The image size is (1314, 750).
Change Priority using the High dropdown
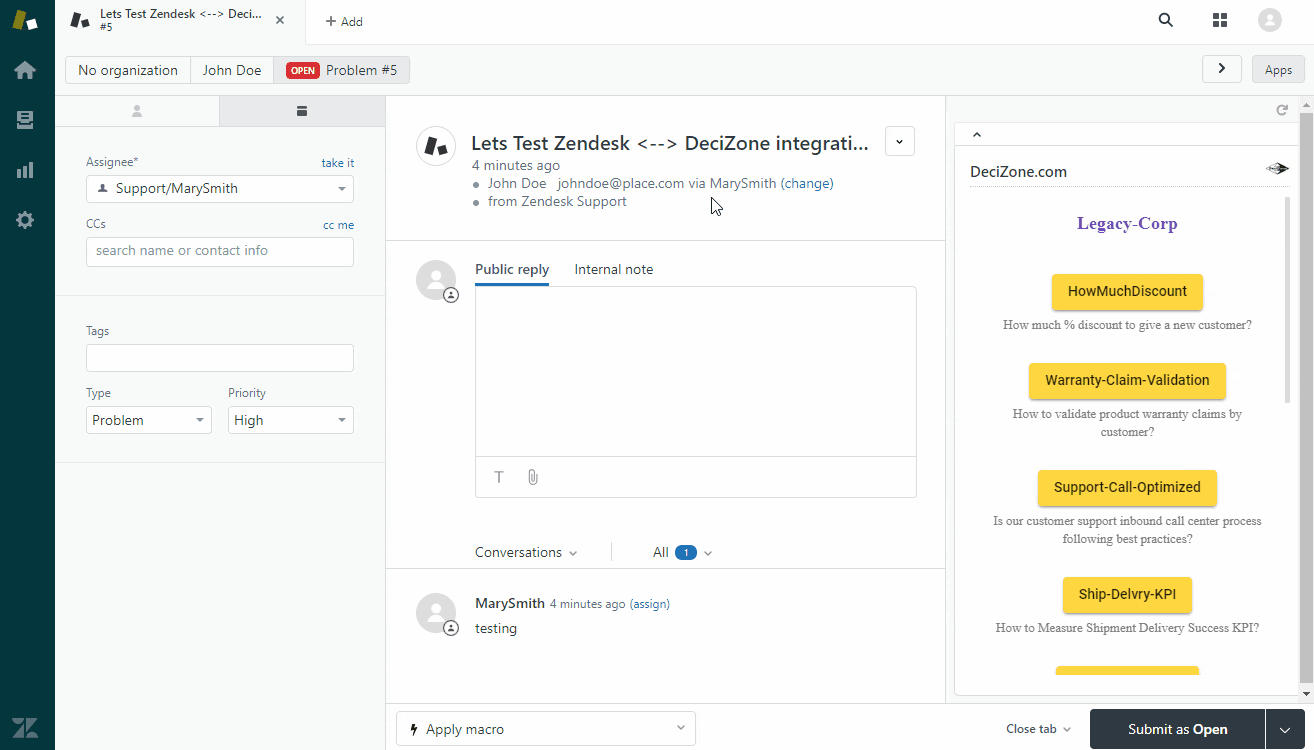(x=290, y=420)
